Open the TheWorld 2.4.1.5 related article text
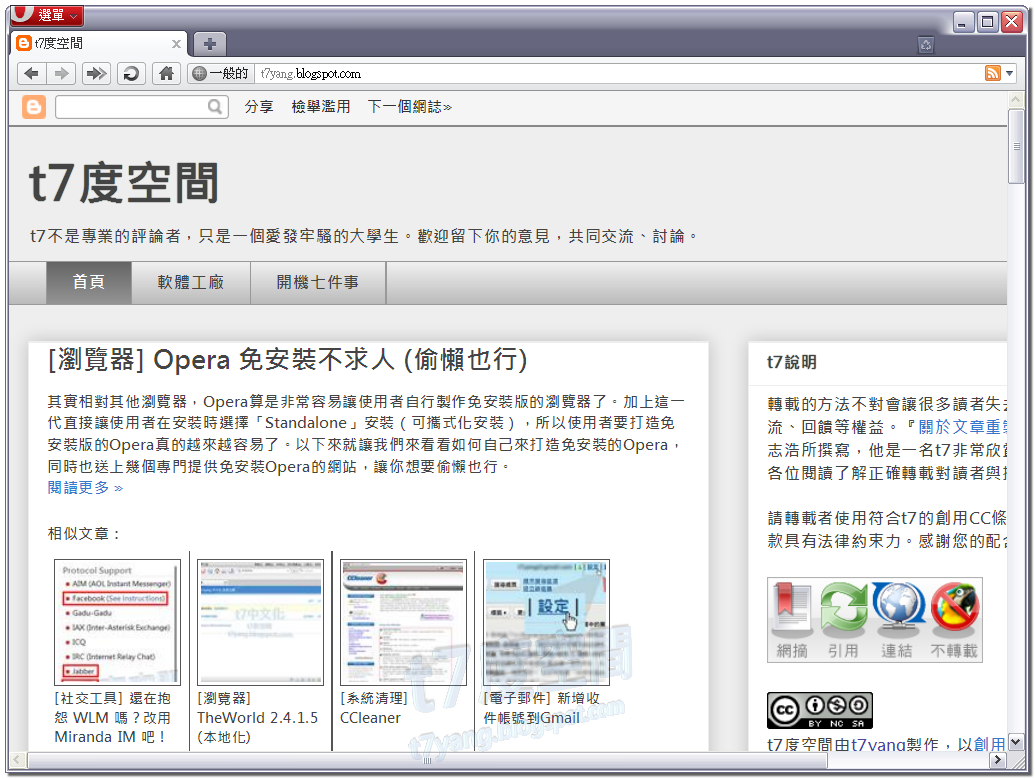 pos(257,718)
